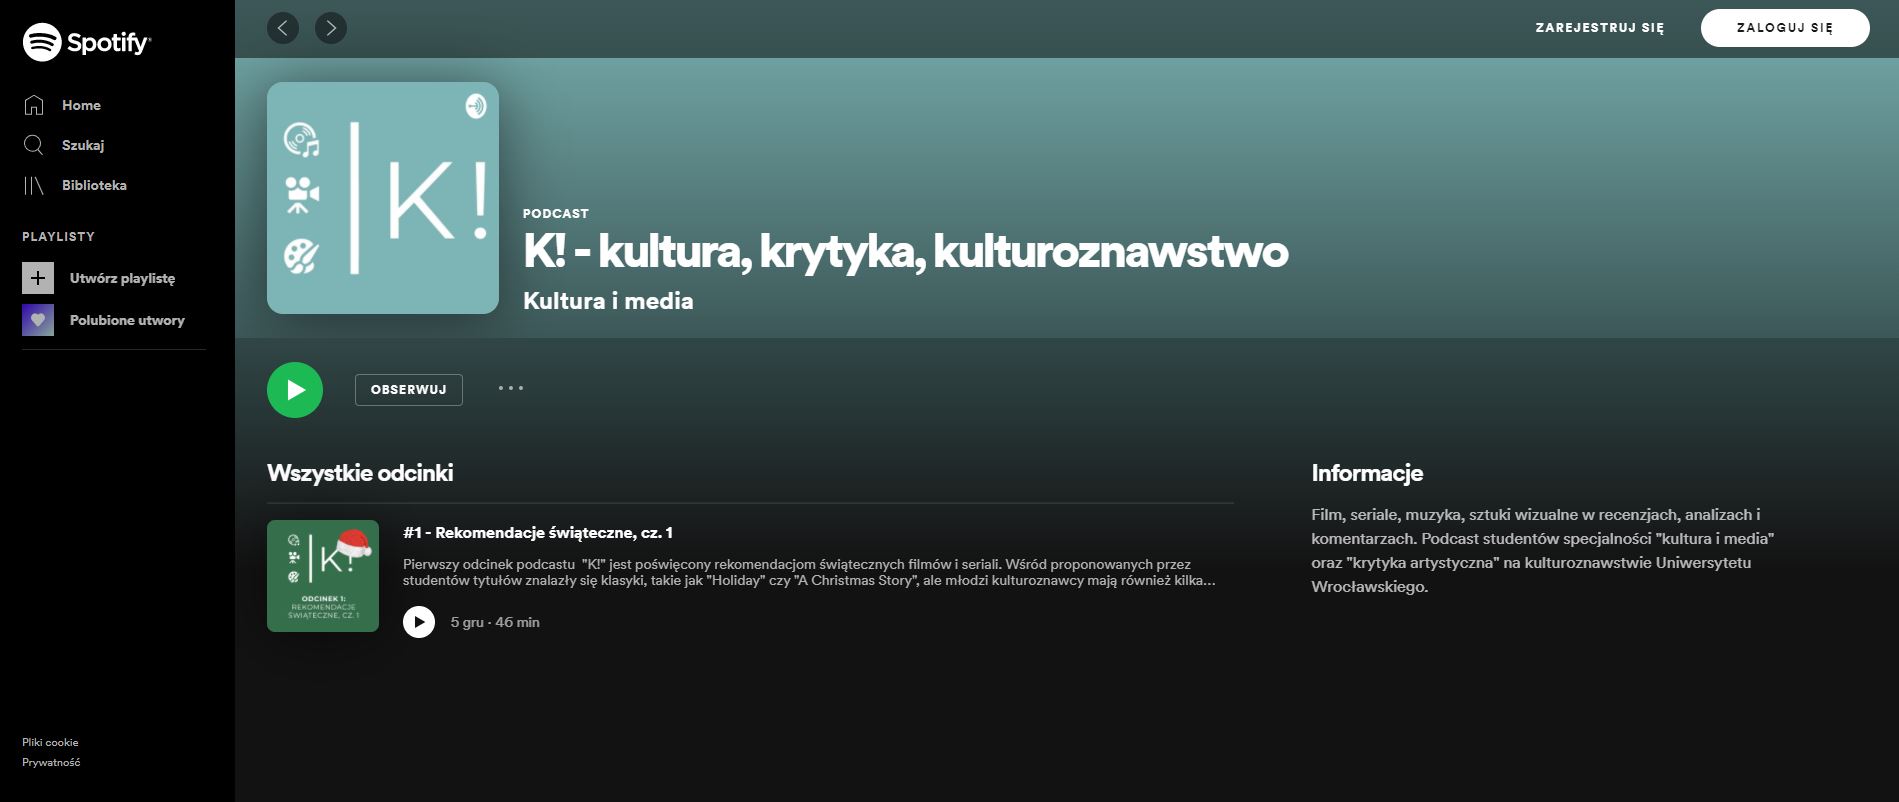Open Polubione utwory

[127, 320]
